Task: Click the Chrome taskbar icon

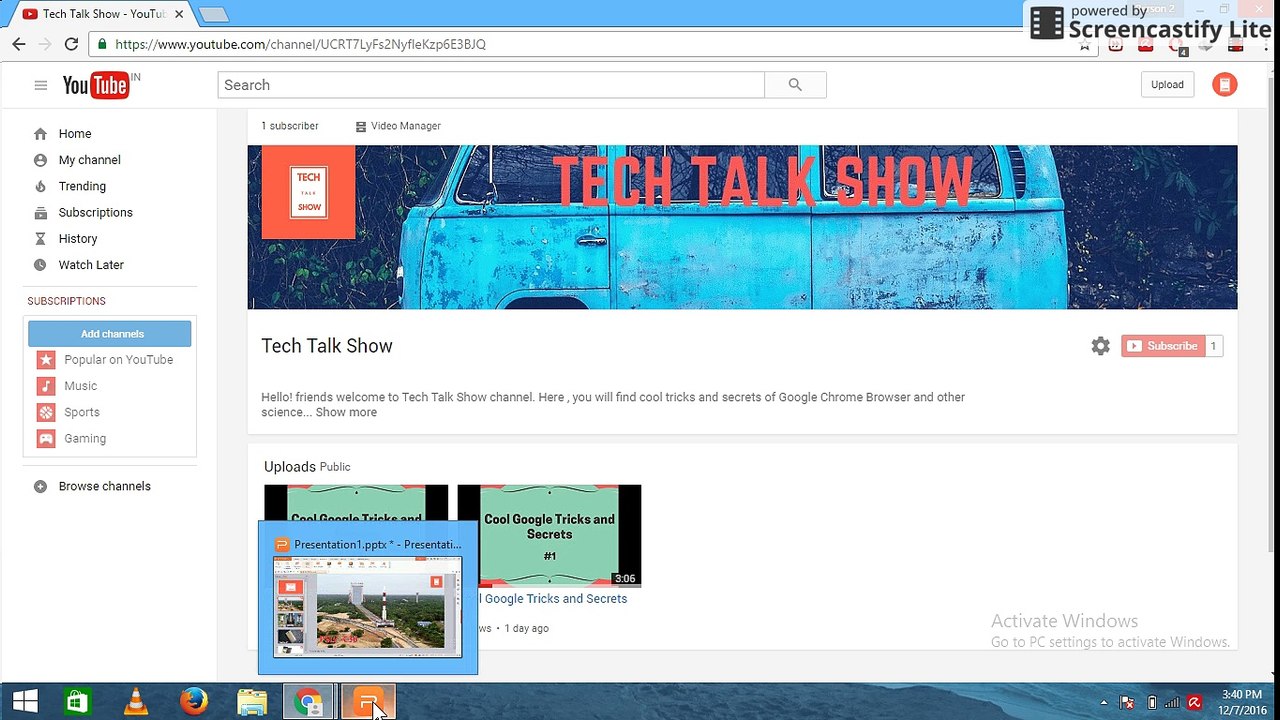Action: (x=310, y=701)
